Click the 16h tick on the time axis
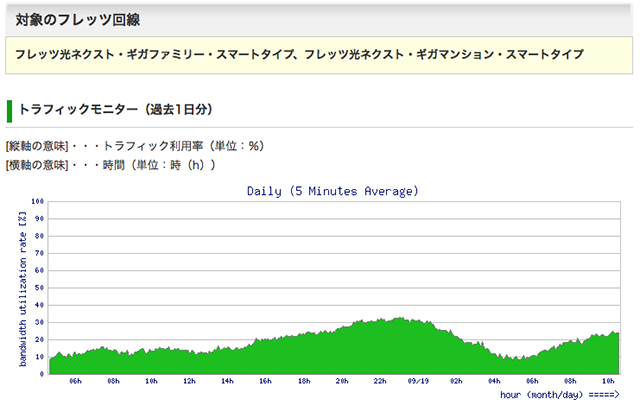This screenshot has width=640, height=405. (x=266, y=380)
